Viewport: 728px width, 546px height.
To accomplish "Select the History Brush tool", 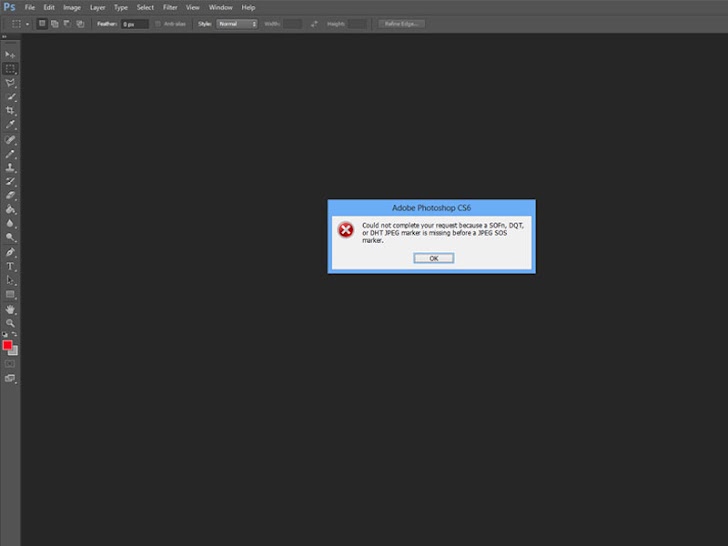I will [10, 182].
